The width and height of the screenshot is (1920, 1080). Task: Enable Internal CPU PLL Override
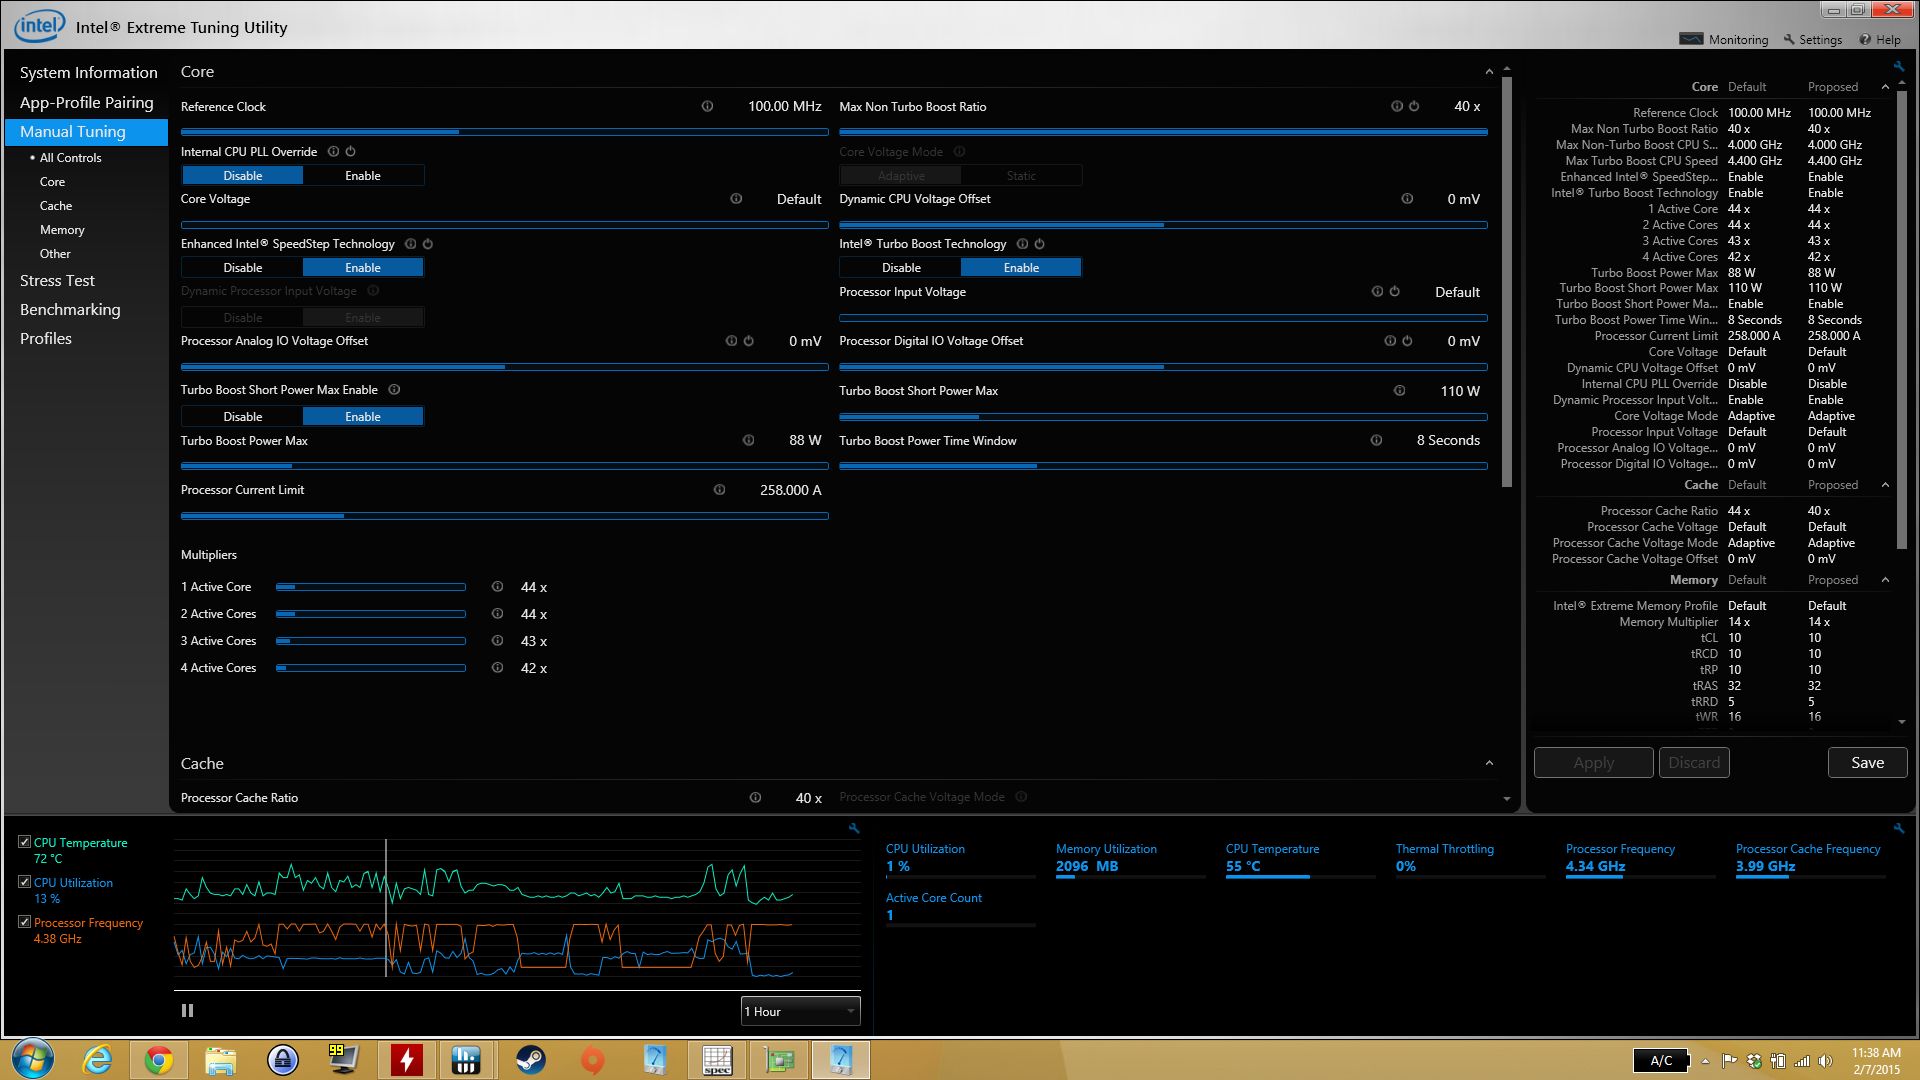click(363, 176)
